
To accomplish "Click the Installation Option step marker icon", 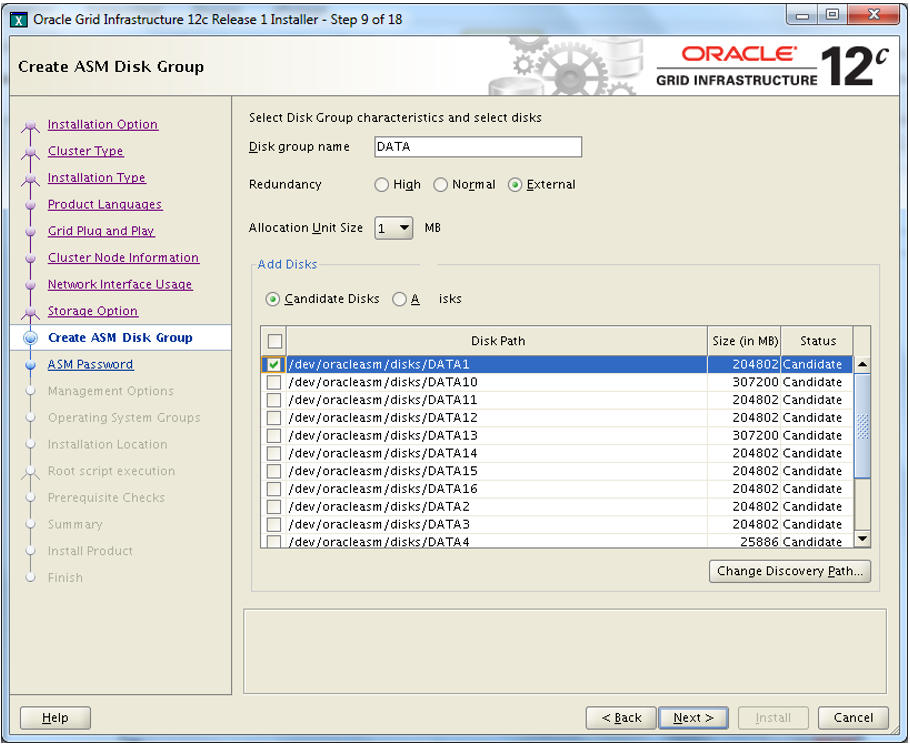I will click(30, 126).
